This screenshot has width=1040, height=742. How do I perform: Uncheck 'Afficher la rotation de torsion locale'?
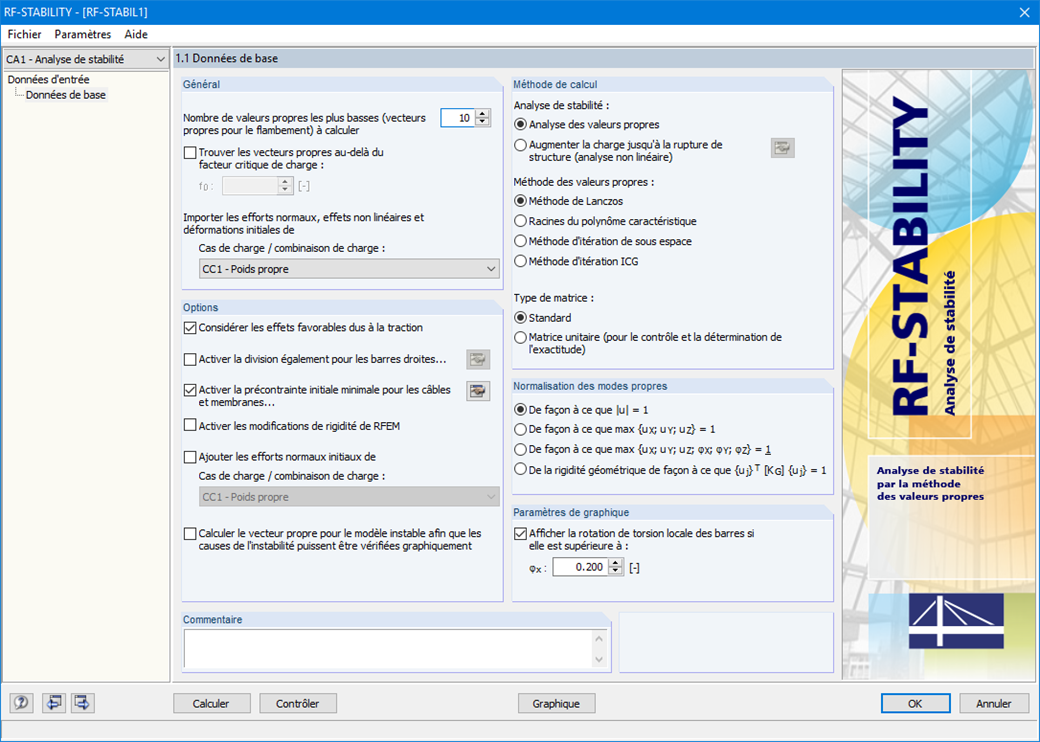521,533
